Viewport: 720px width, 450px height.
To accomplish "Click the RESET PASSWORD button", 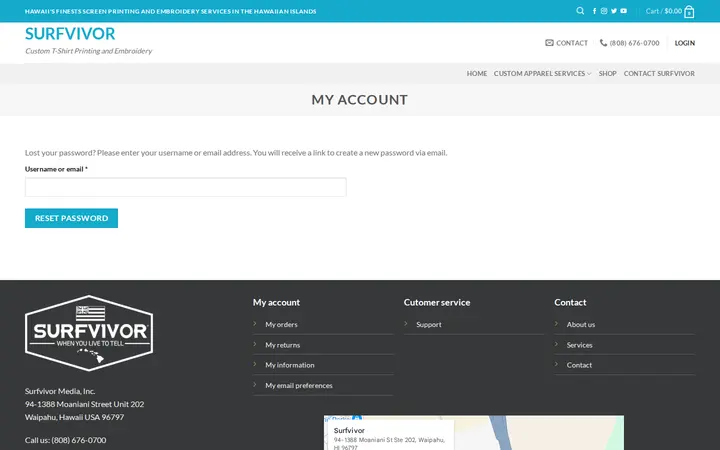I will 71,218.
